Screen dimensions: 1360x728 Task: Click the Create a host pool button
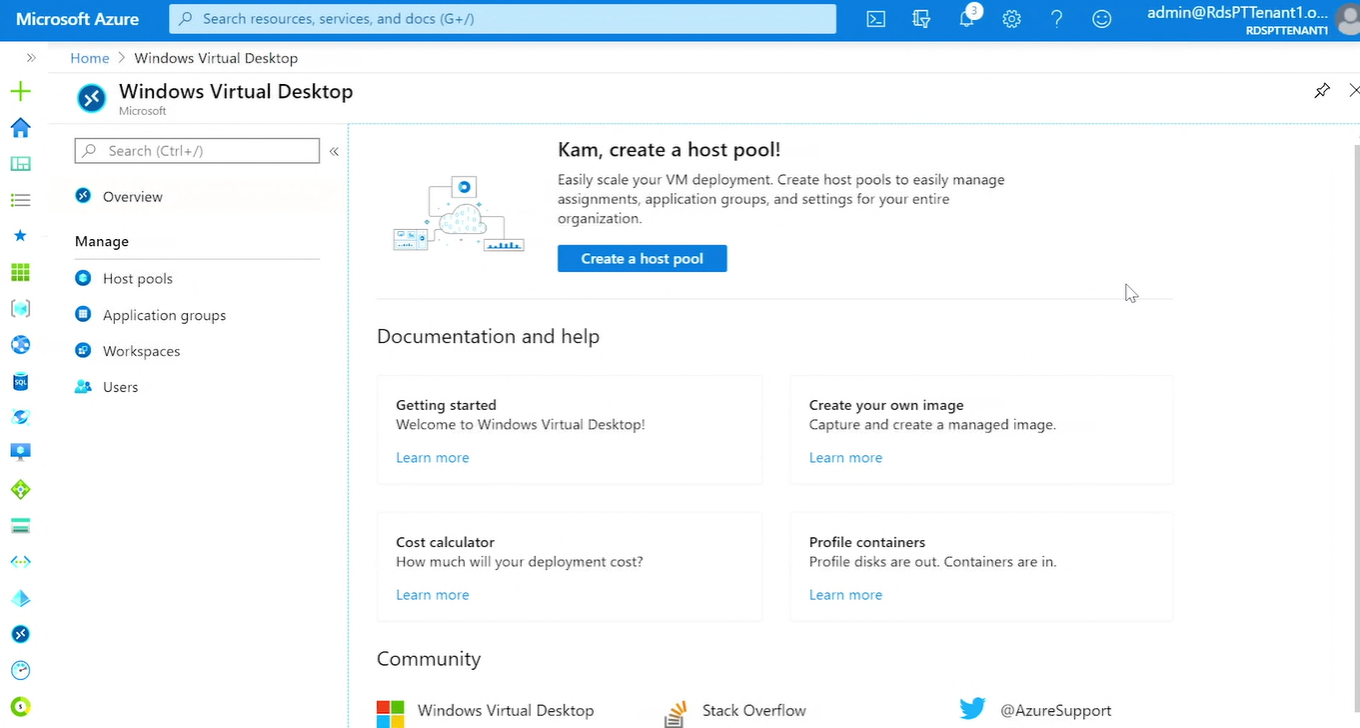tap(641, 258)
